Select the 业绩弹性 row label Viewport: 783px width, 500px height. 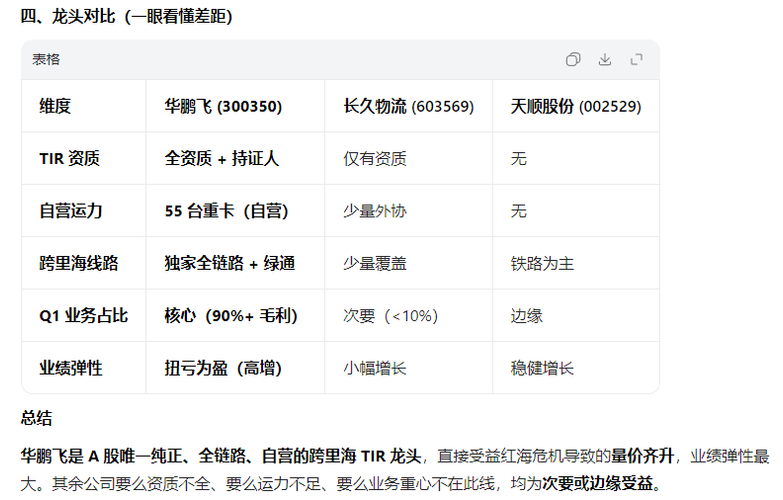tap(71, 368)
